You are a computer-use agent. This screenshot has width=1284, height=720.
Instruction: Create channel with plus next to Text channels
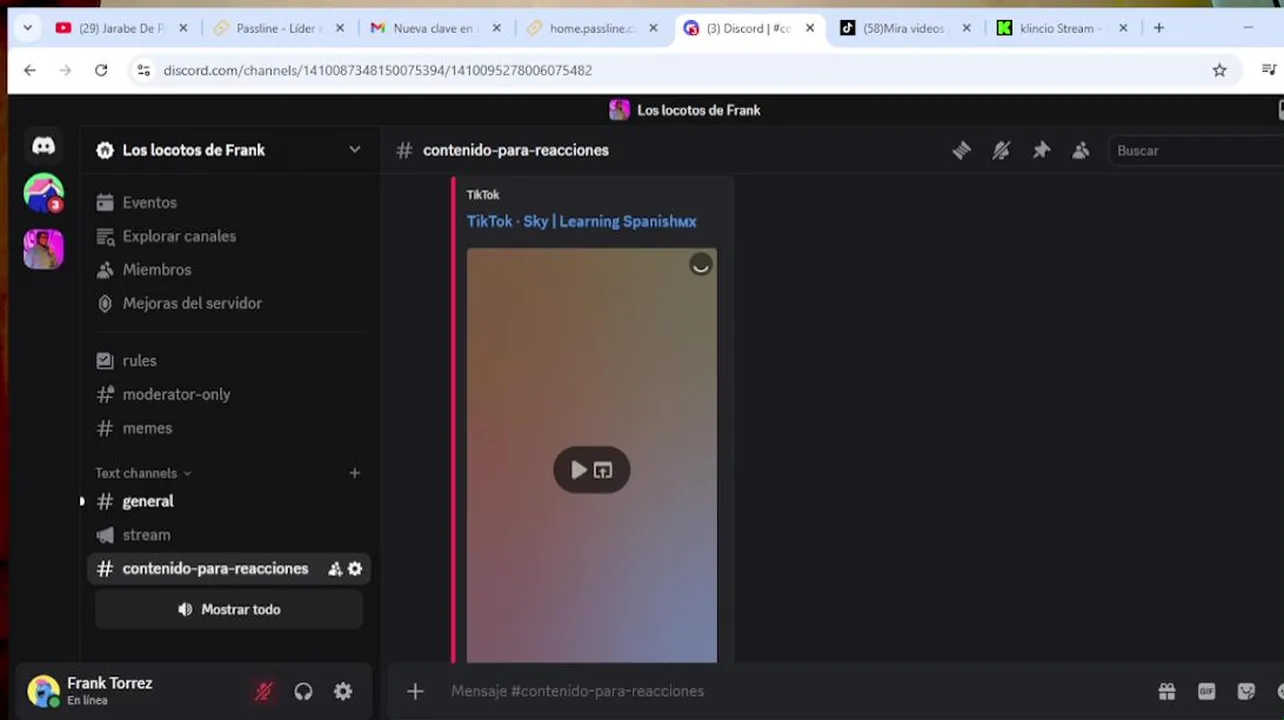tap(354, 473)
